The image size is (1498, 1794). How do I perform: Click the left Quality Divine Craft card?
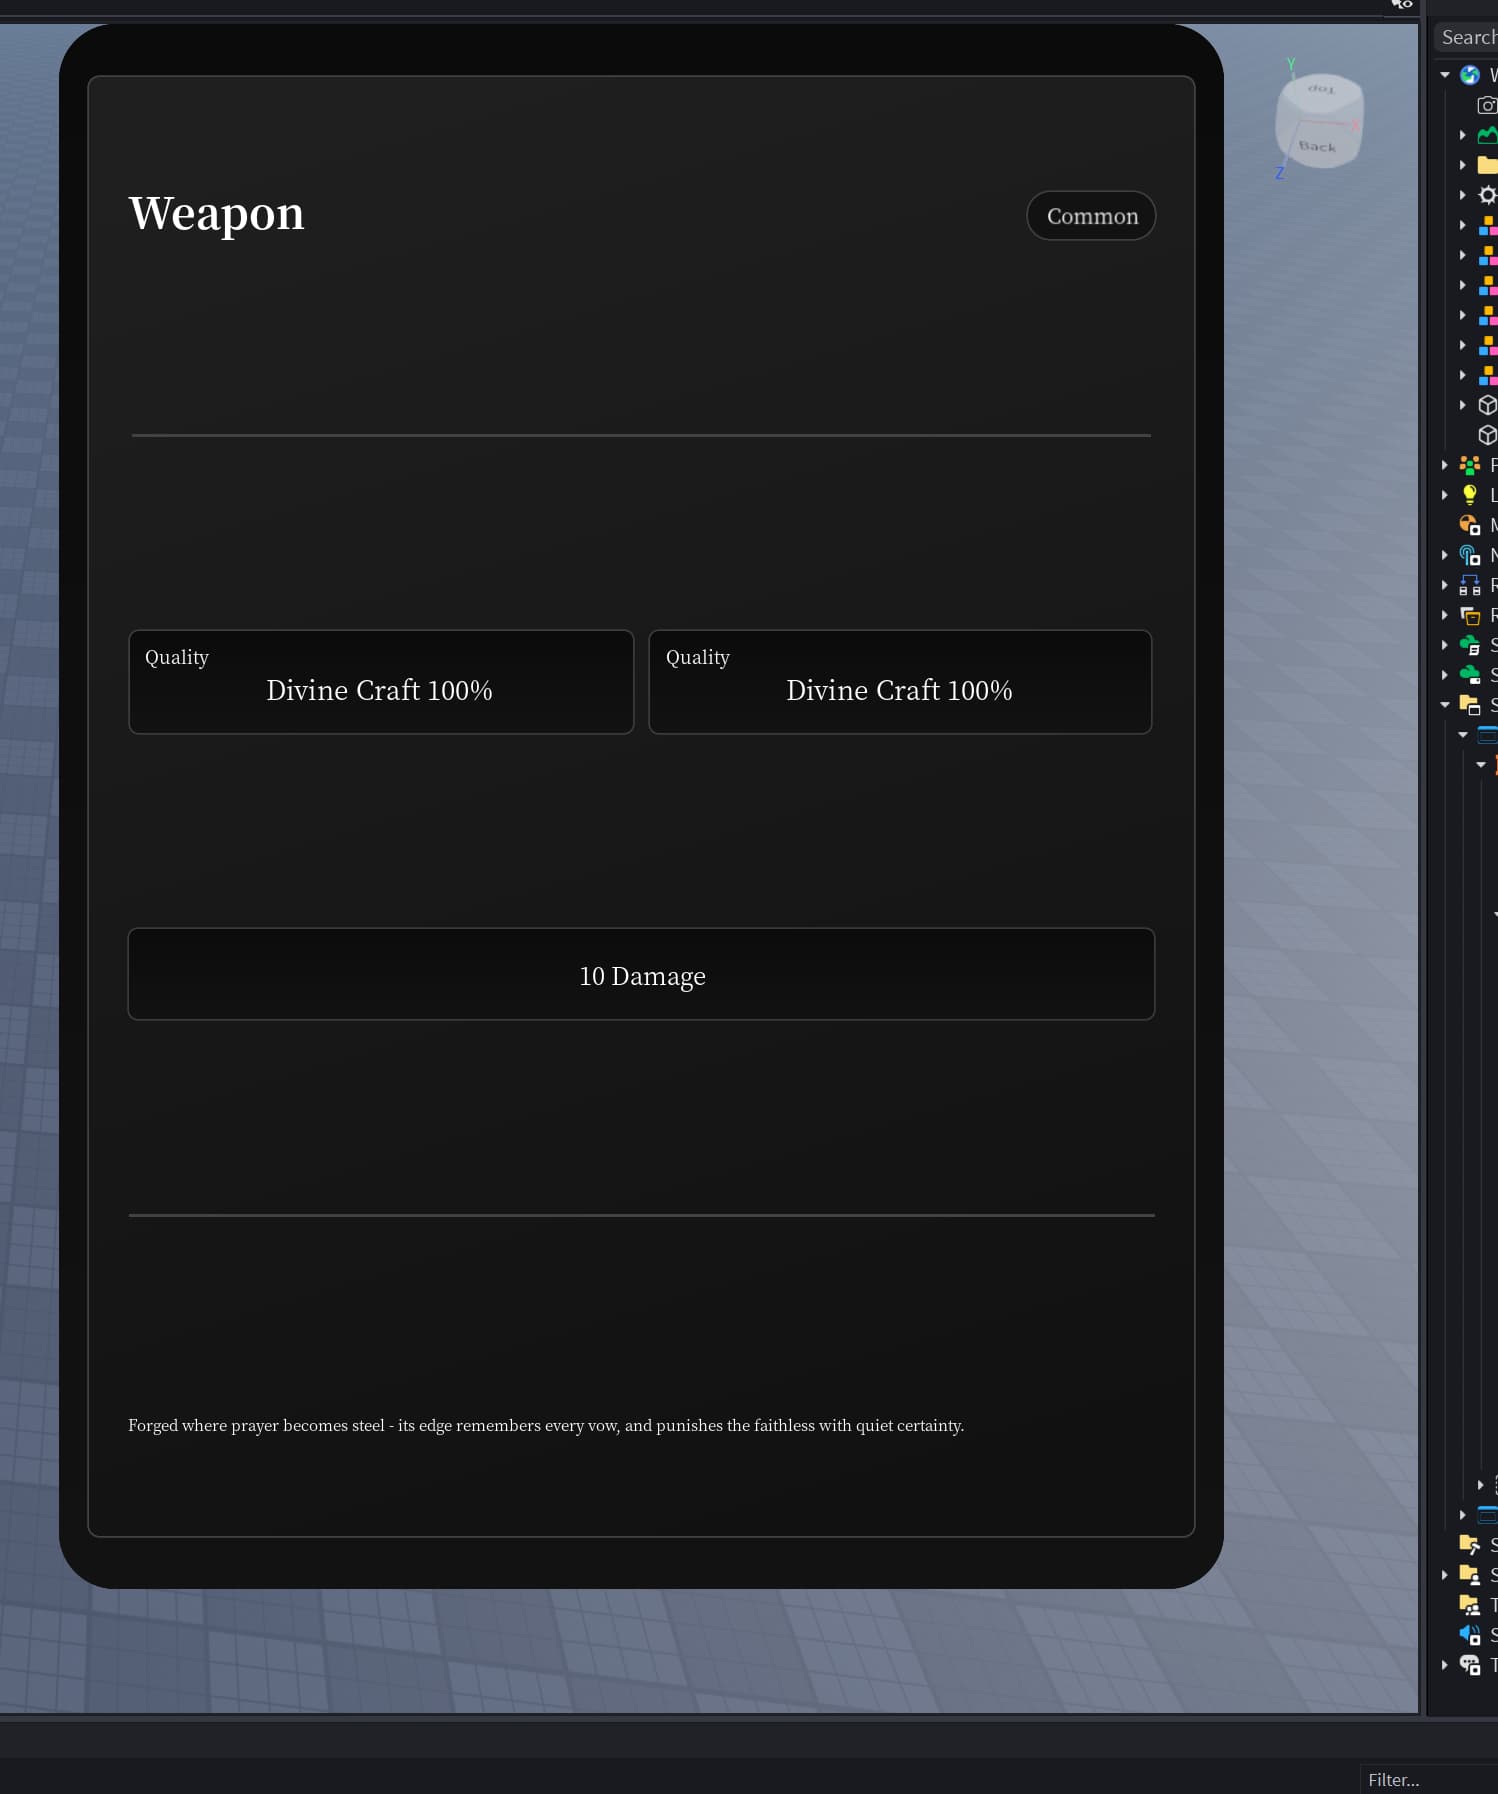[381, 682]
